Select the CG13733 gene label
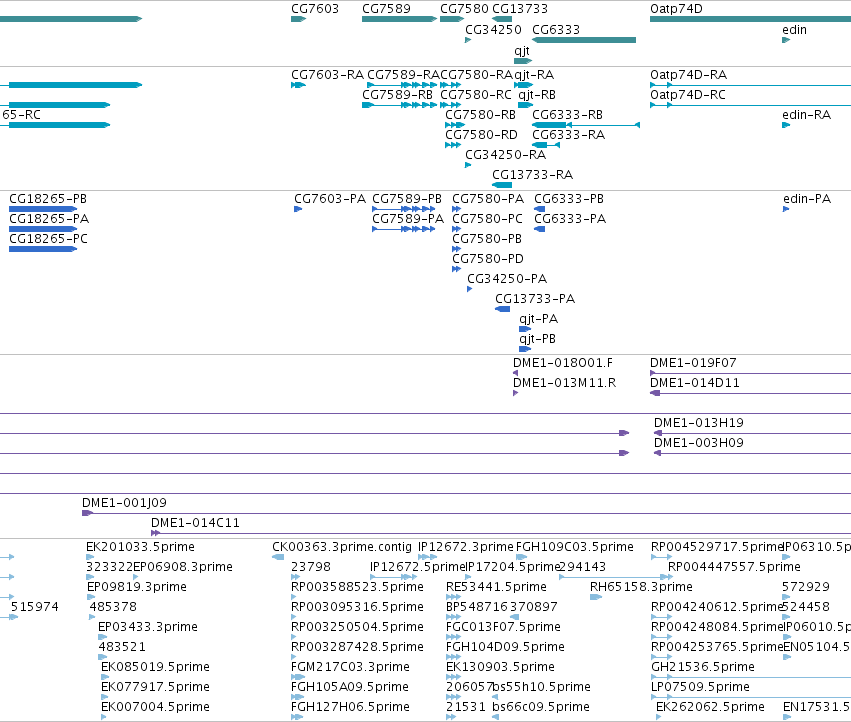 [x=519, y=9]
